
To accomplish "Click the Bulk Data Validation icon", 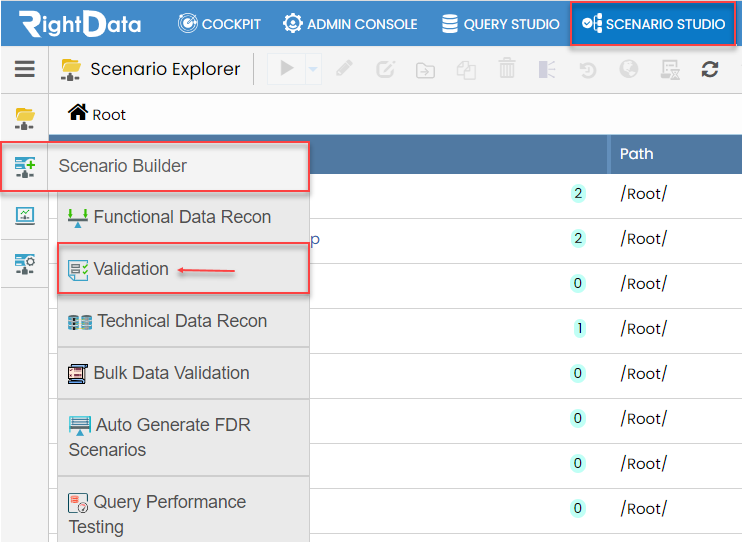I will [78, 374].
